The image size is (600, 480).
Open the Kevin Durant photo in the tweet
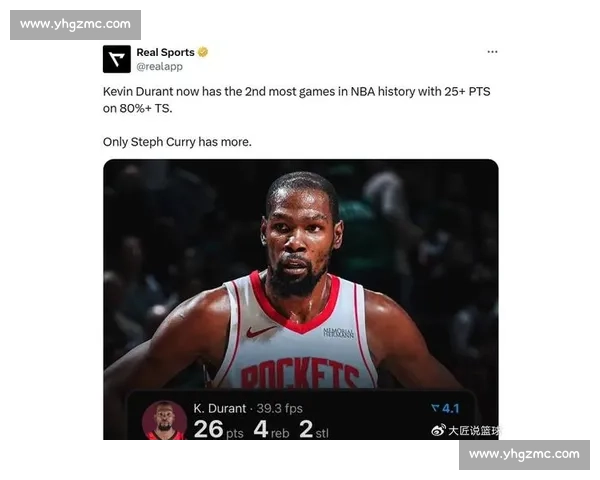coord(301,299)
